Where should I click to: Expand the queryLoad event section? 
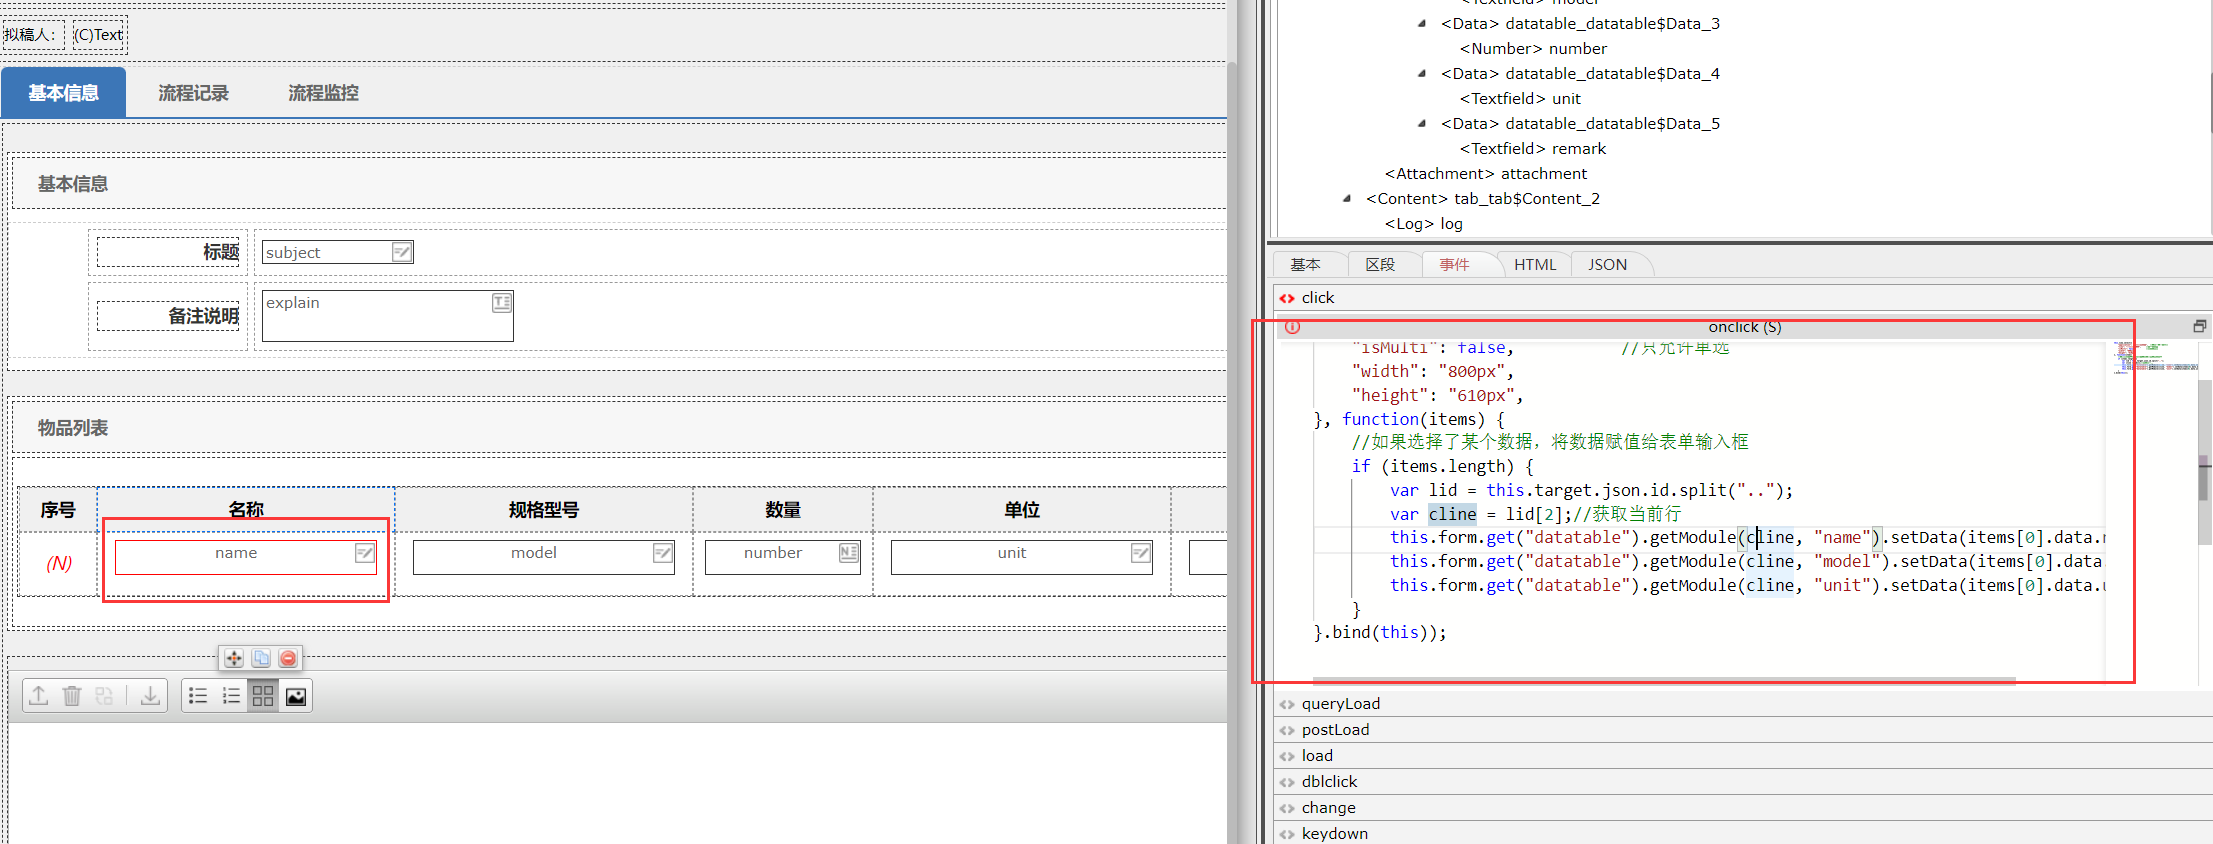coord(1340,704)
